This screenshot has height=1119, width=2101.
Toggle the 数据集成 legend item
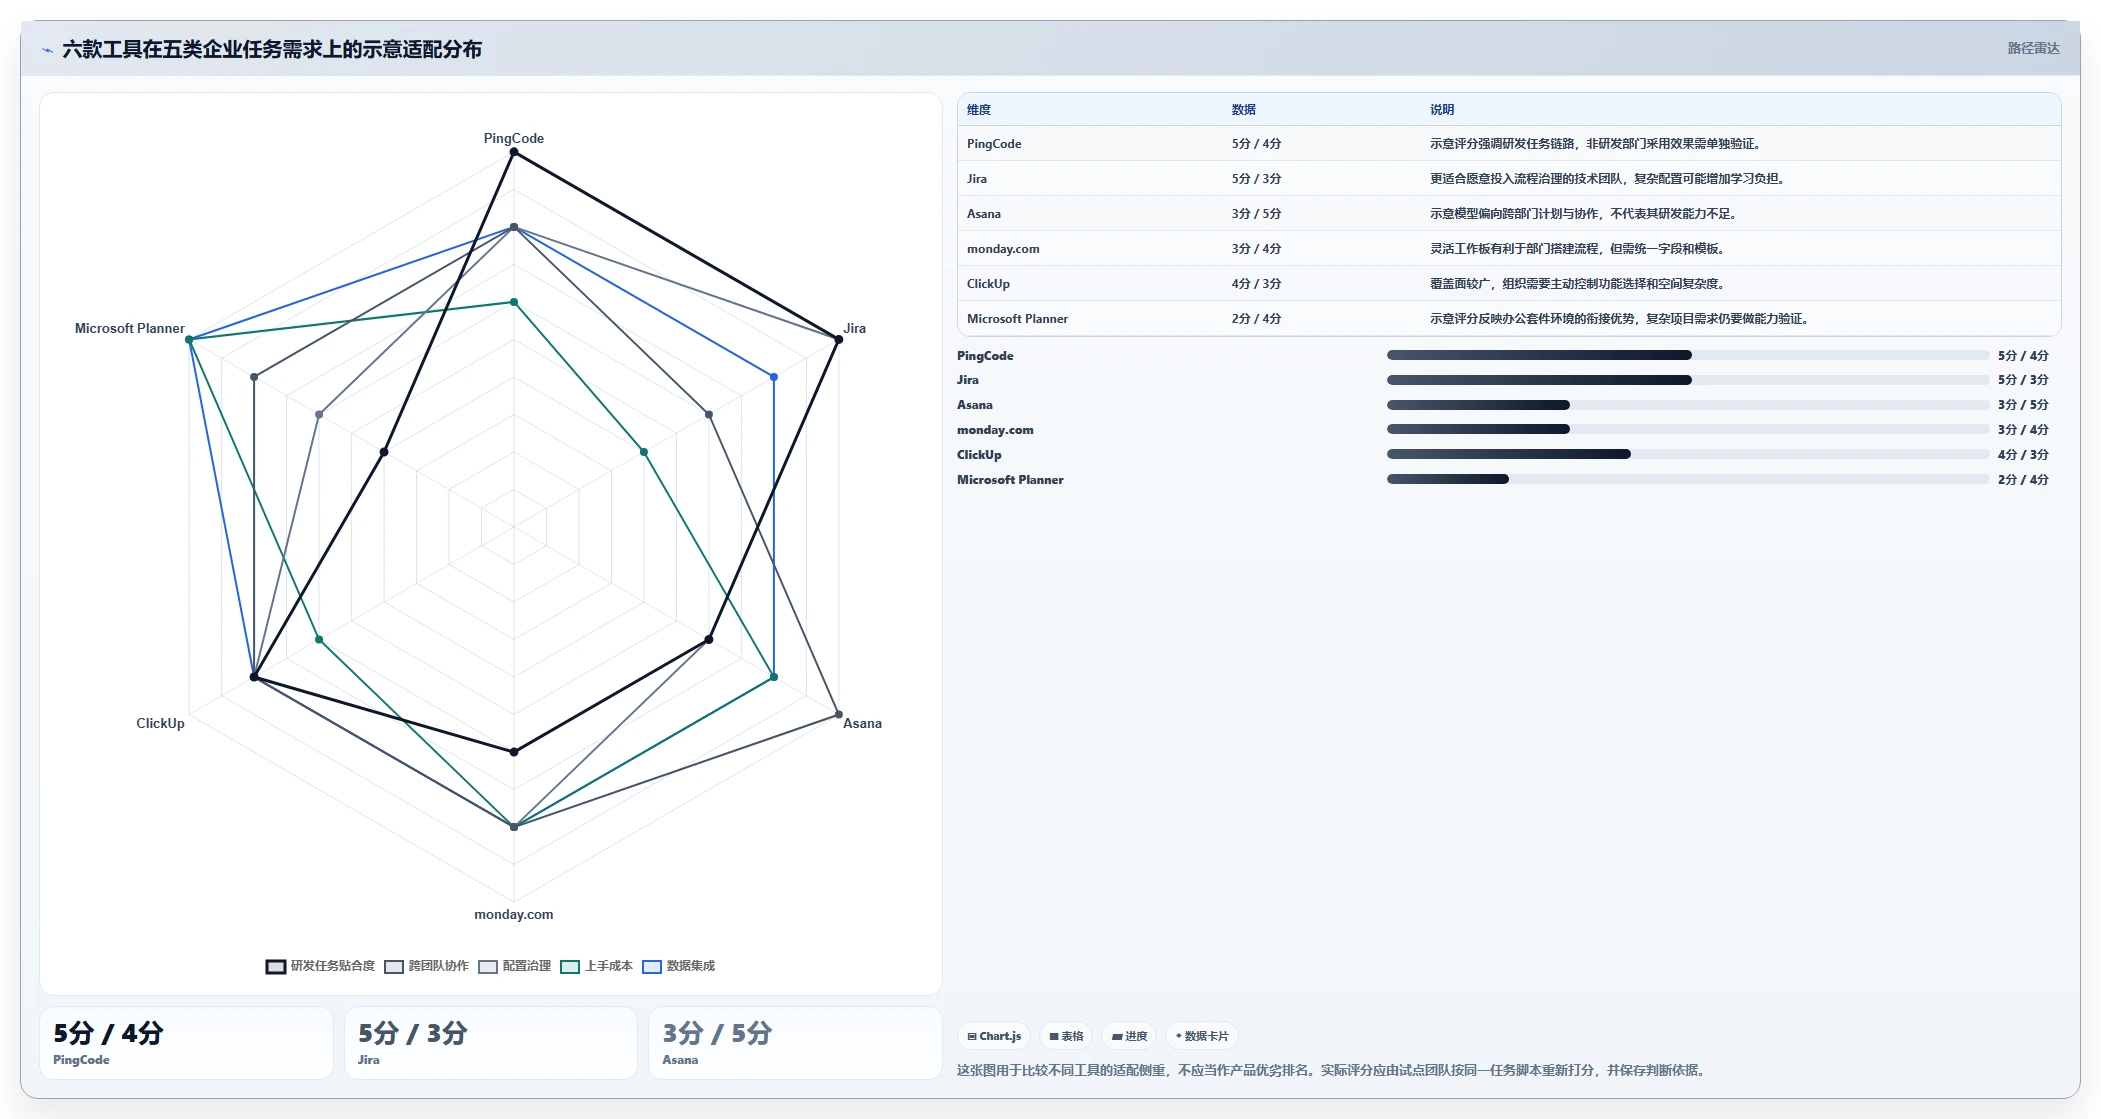coord(679,967)
